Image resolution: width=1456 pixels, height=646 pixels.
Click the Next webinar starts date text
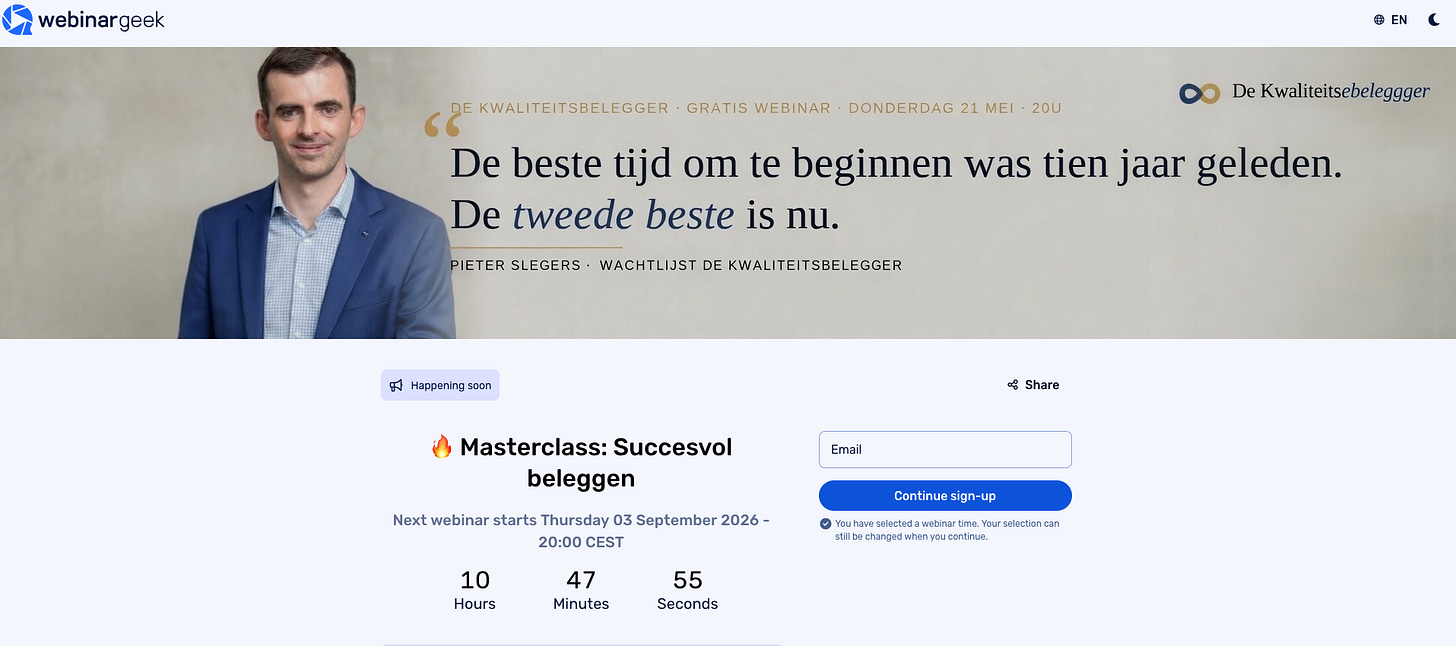coord(581,531)
